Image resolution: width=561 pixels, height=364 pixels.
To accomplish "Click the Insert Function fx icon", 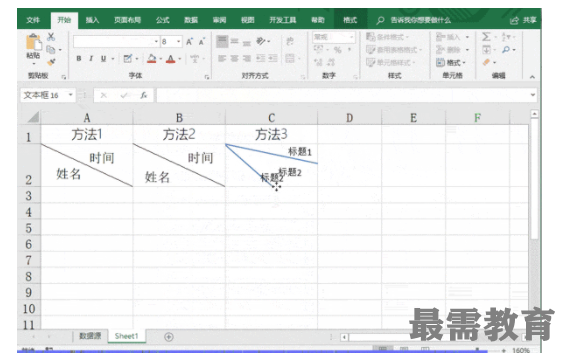I will (x=143, y=95).
